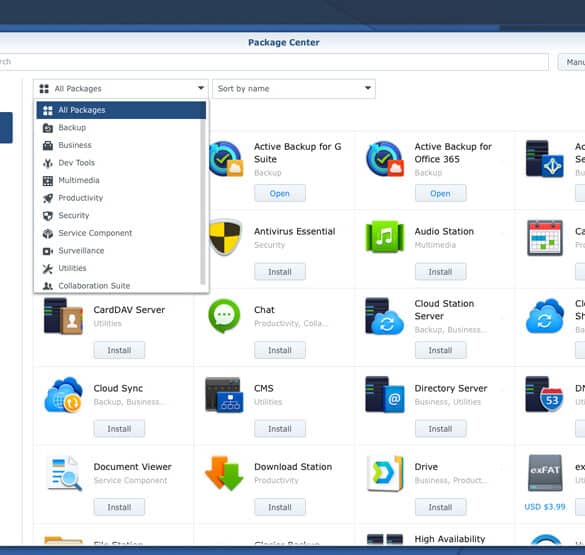Click the Manual Install button
The height and width of the screenshot is (555, 585).
click(572, 62)
